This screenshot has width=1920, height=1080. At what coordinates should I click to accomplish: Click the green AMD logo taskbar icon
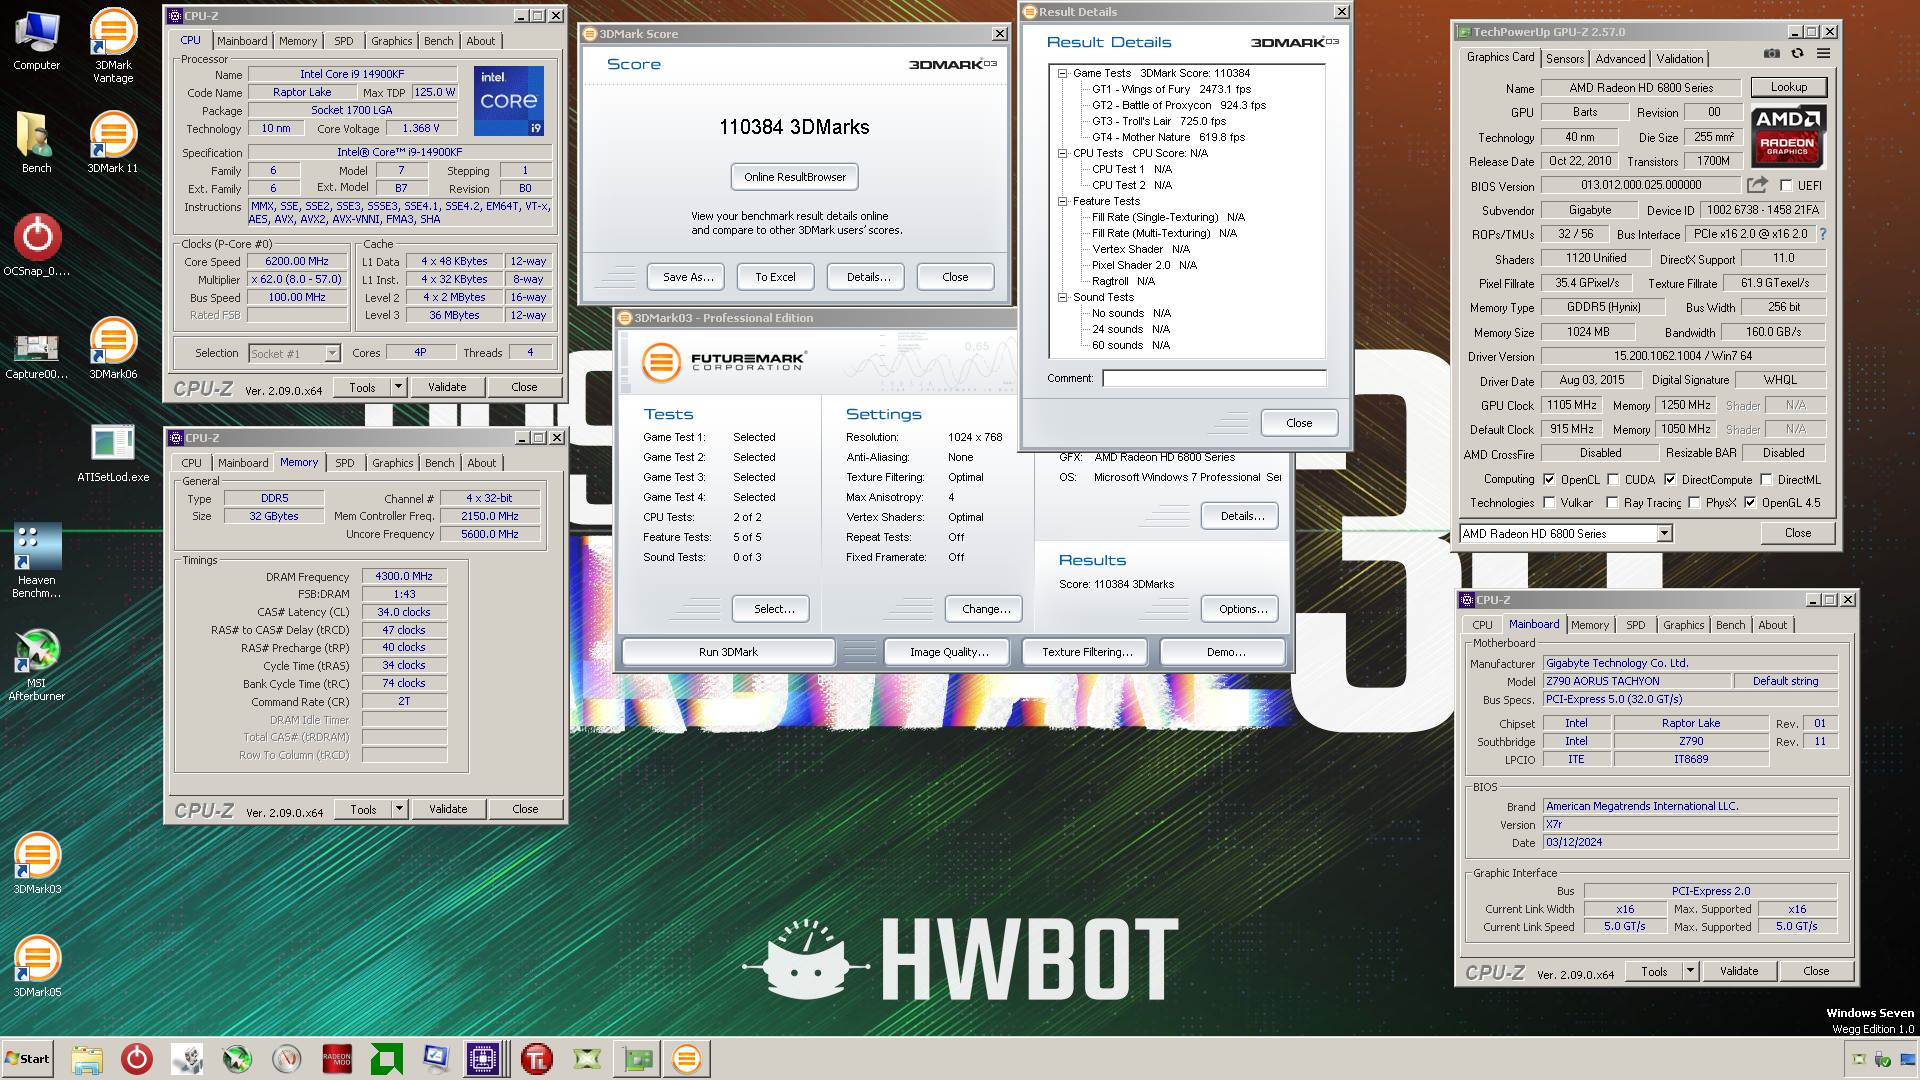pyautogui.click(x=387, y=1059)
